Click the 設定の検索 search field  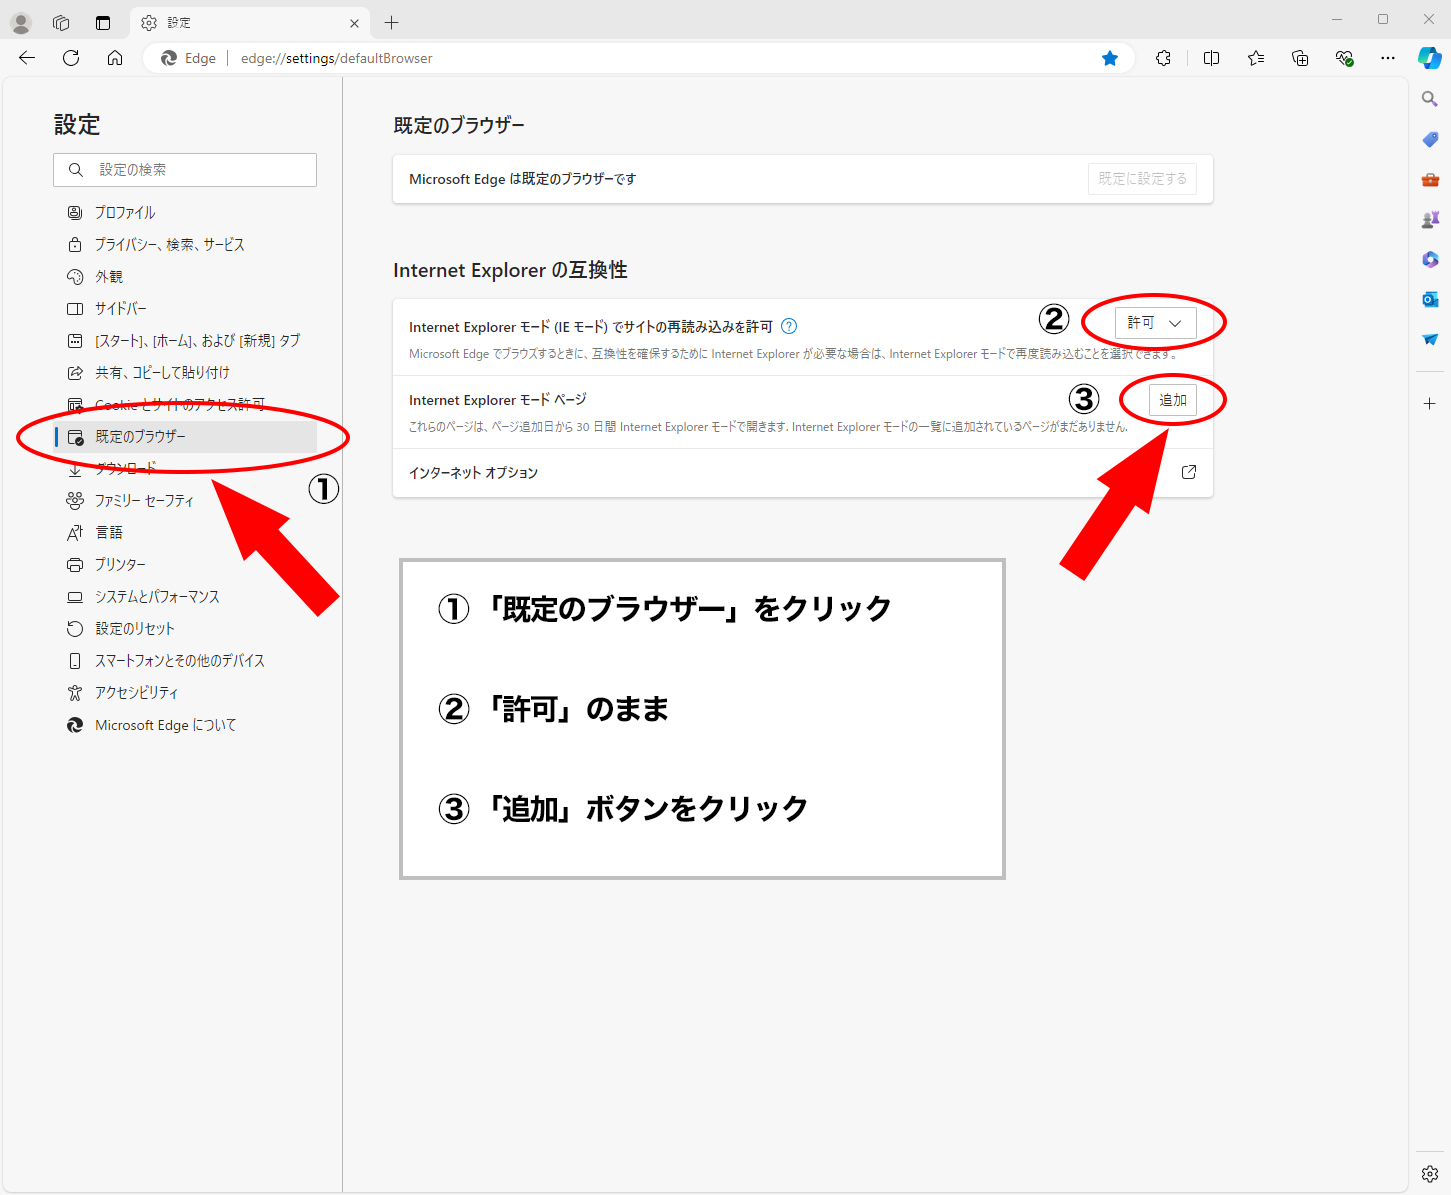(185, 170)
